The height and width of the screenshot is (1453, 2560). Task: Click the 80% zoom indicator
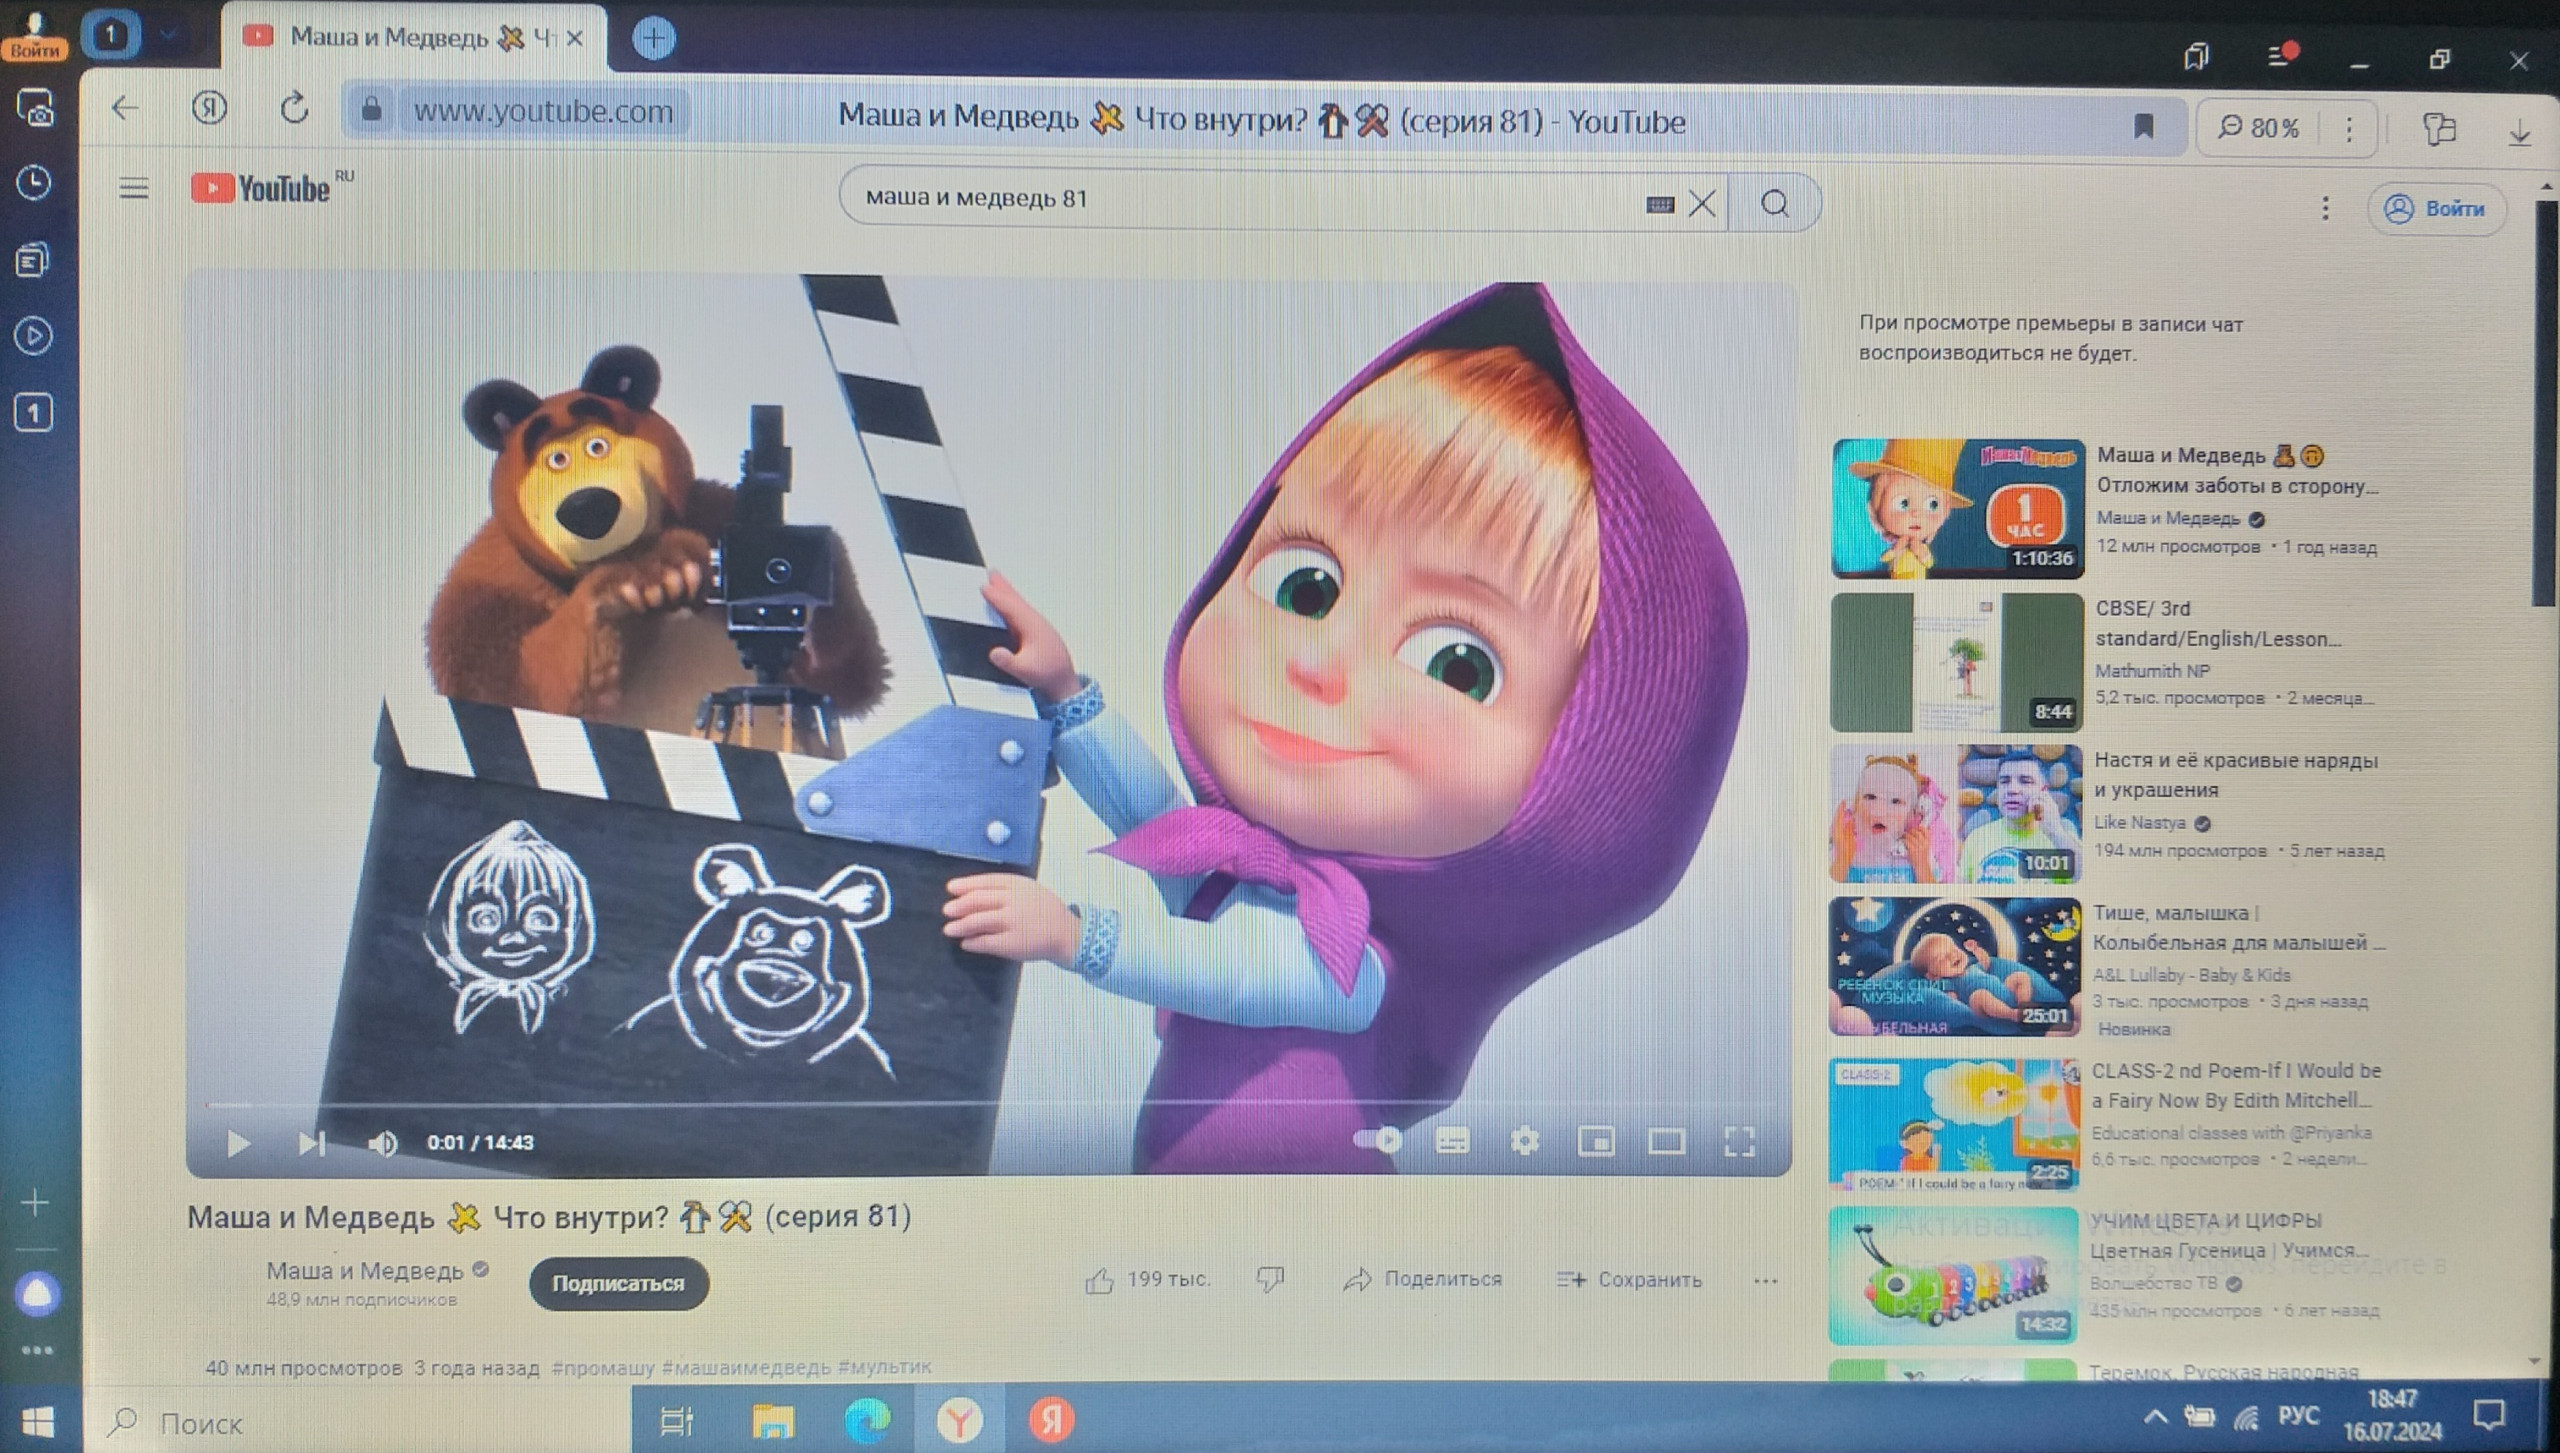[x=2259, y=128]
